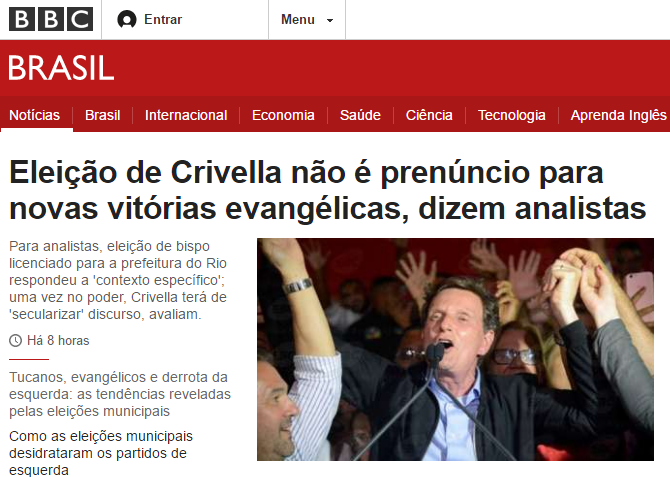The width and height of the screenshot is (670, 477).
Task: Open the BRASIL section logo
Action: [61, 68]
